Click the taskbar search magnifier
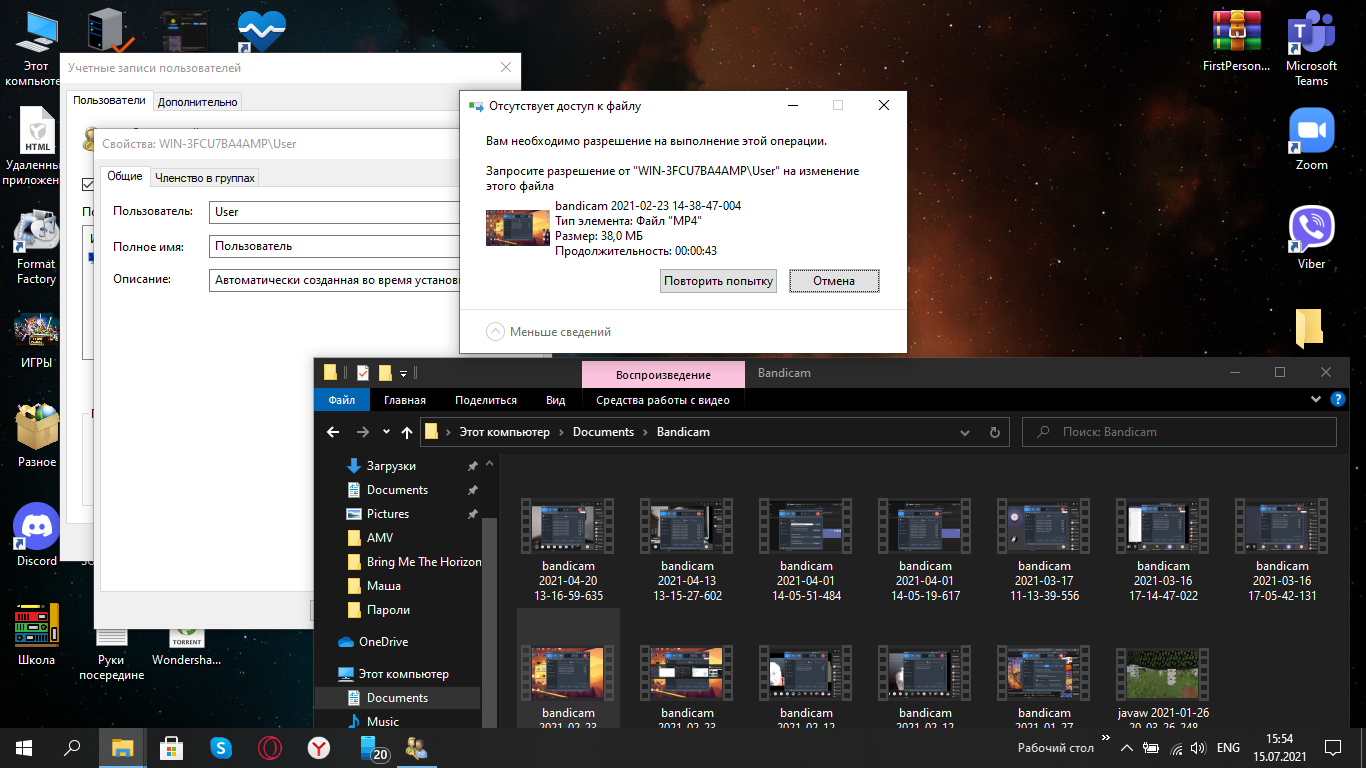Screen dimensions: 1366x768 72,747
